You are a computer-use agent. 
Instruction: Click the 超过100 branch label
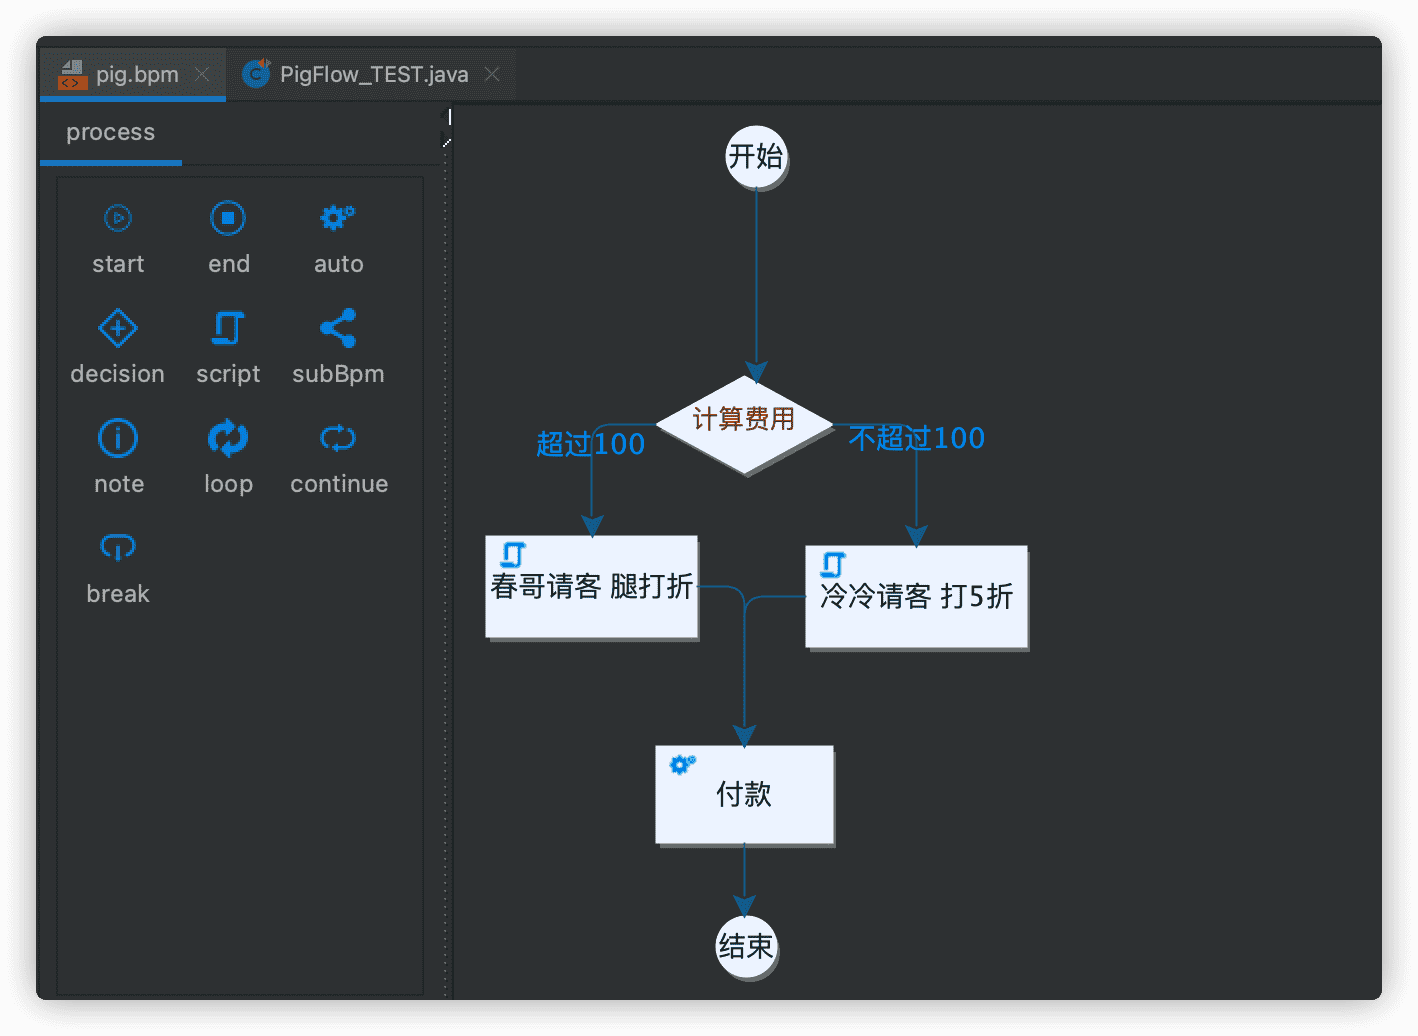point(591,445)
